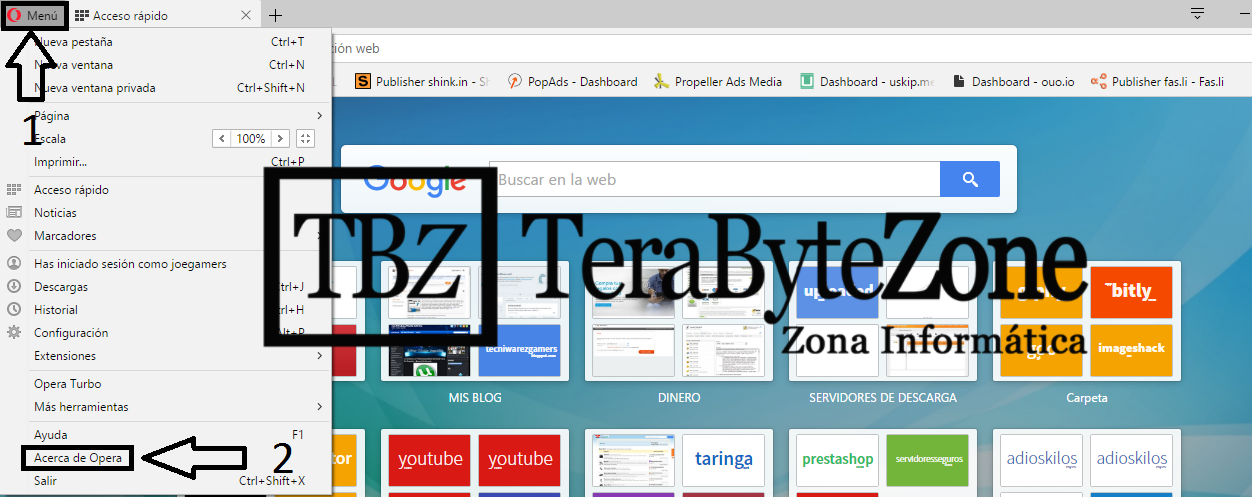This screenshot has height=497, width=1252.
Task: Increase zoom with Escala right arrow
Action: pos(280,139)
